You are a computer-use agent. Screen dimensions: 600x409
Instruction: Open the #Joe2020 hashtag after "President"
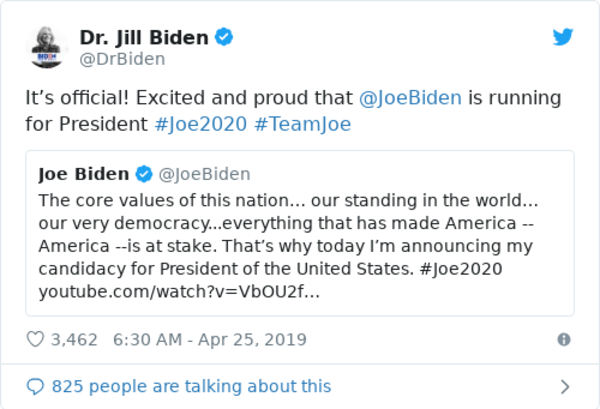pos(200,127)
